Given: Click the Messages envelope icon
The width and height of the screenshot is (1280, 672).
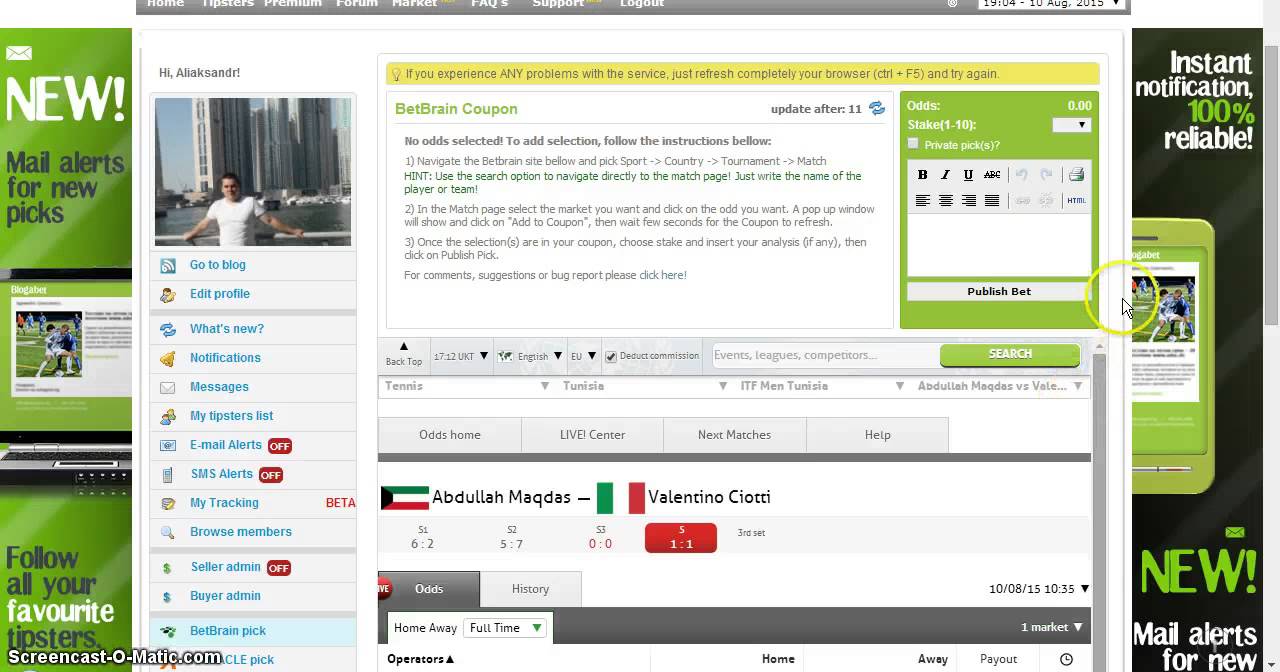Looking at the screenshot, I should click(168, 388).
